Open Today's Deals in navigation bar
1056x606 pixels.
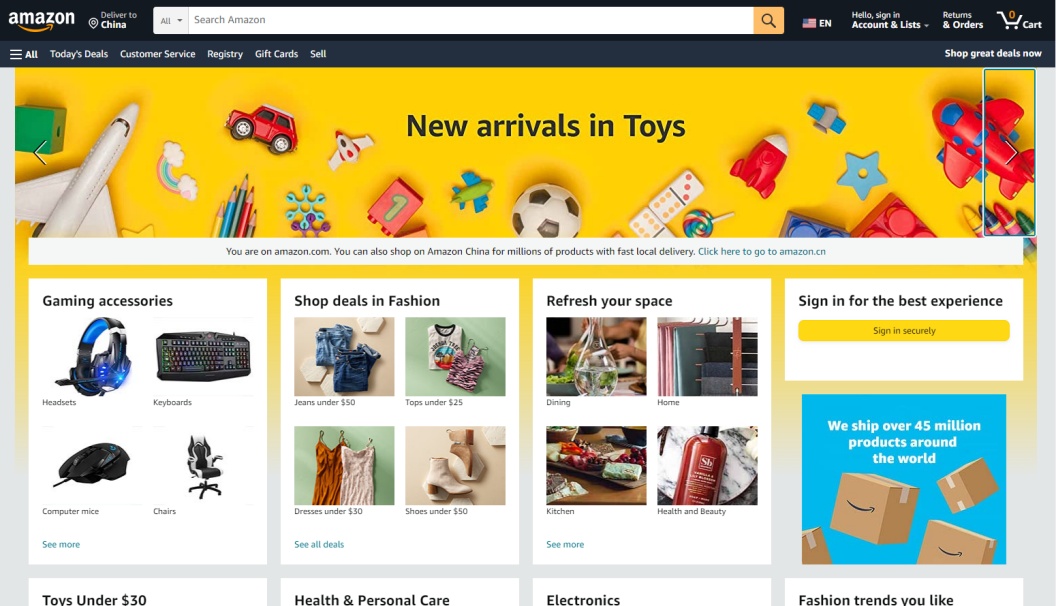[x=79, y=54]
